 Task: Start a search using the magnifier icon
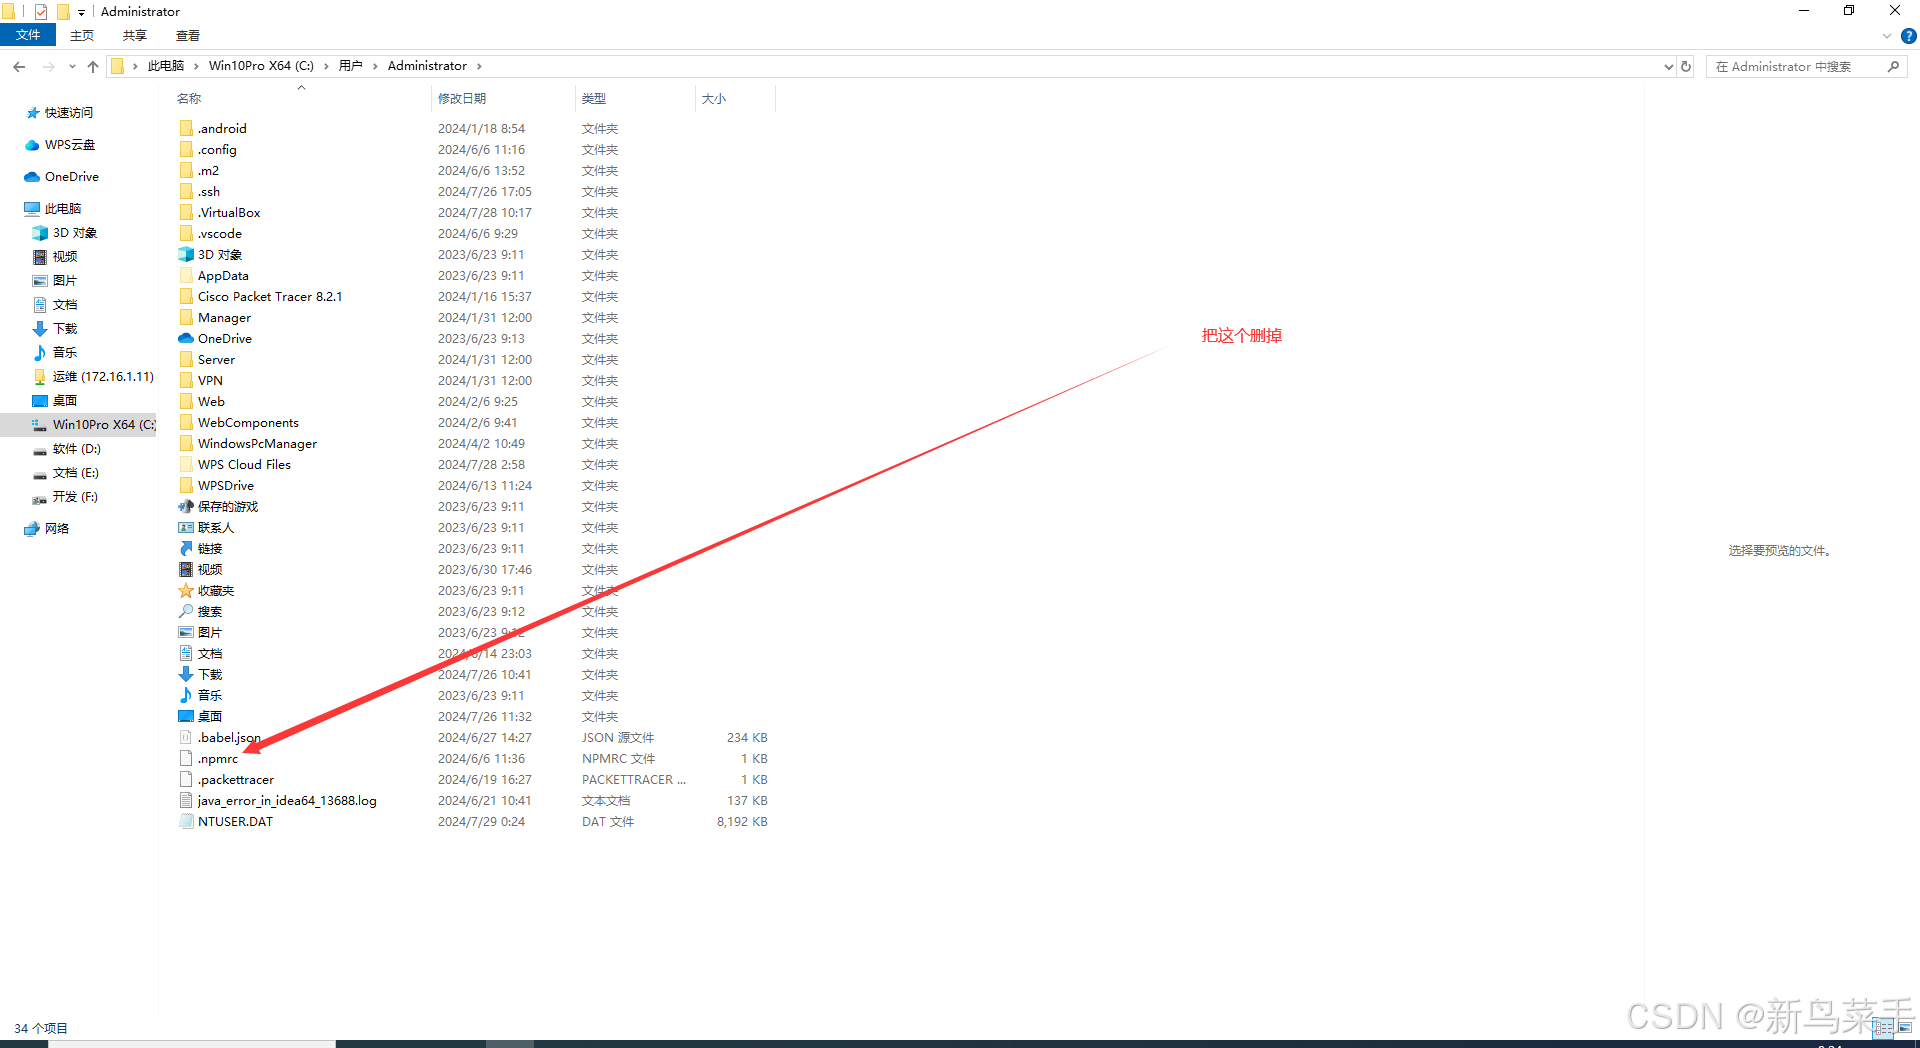tap(1893, 66)
